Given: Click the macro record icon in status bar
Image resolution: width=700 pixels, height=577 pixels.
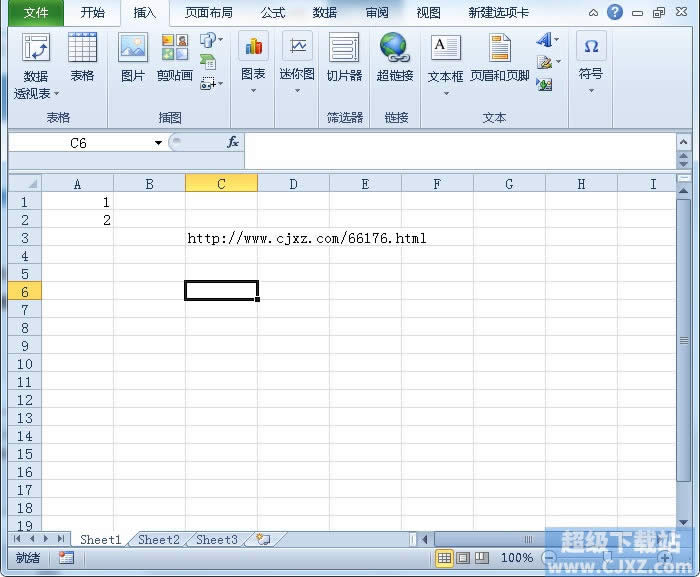Looking at the screenshot, I should click(66, 557).
